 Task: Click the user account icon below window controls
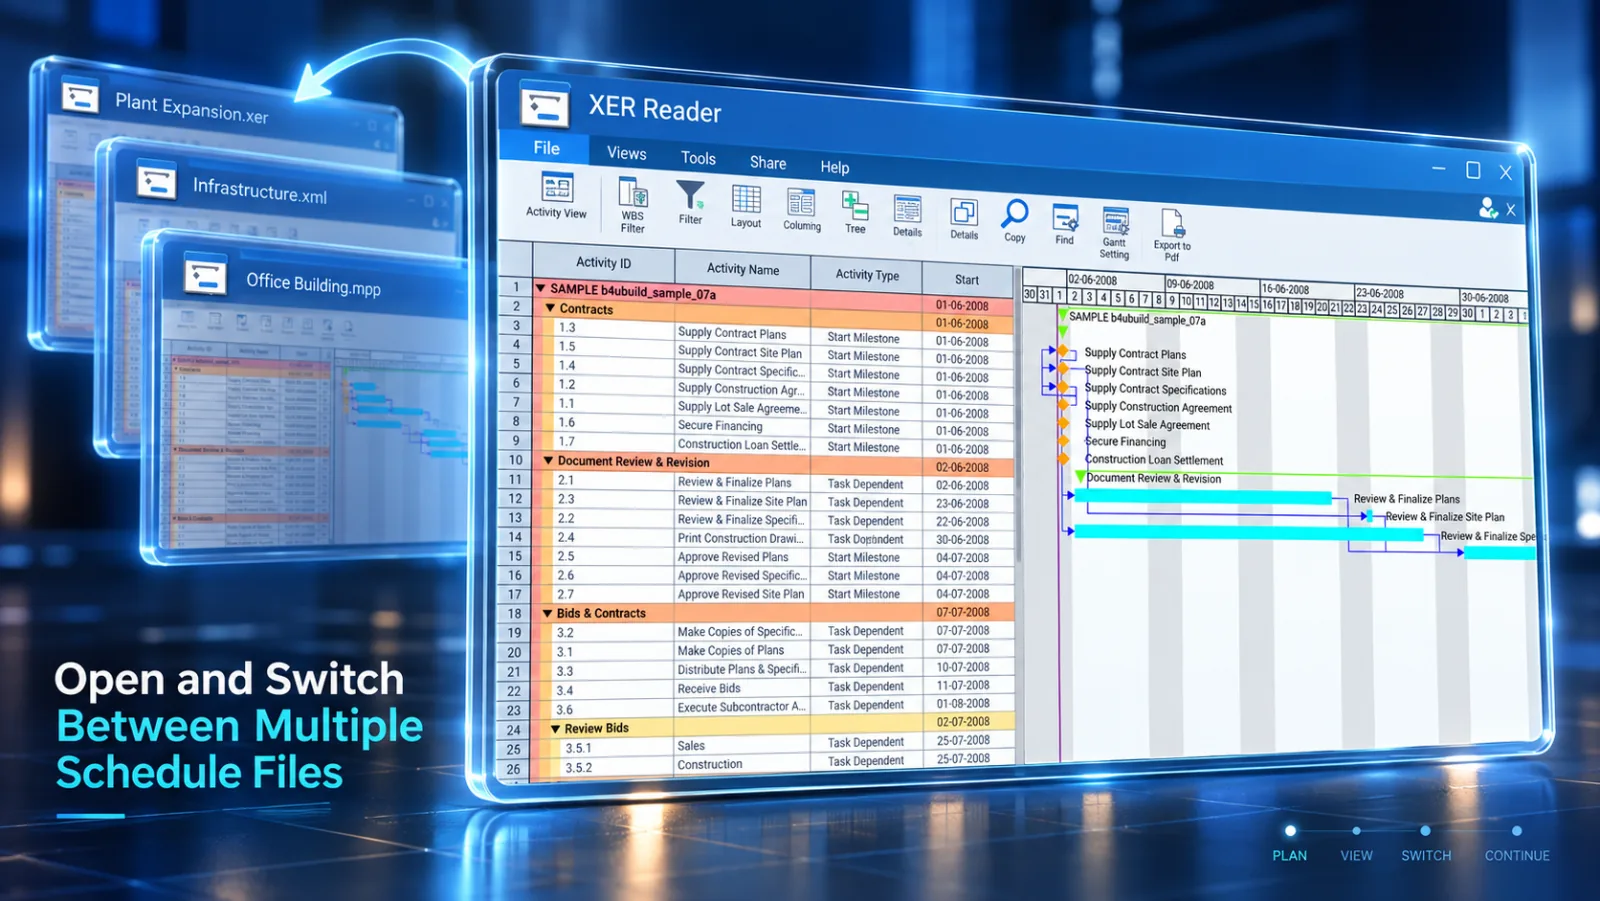pyautogui.click(x=1488, y=208)
